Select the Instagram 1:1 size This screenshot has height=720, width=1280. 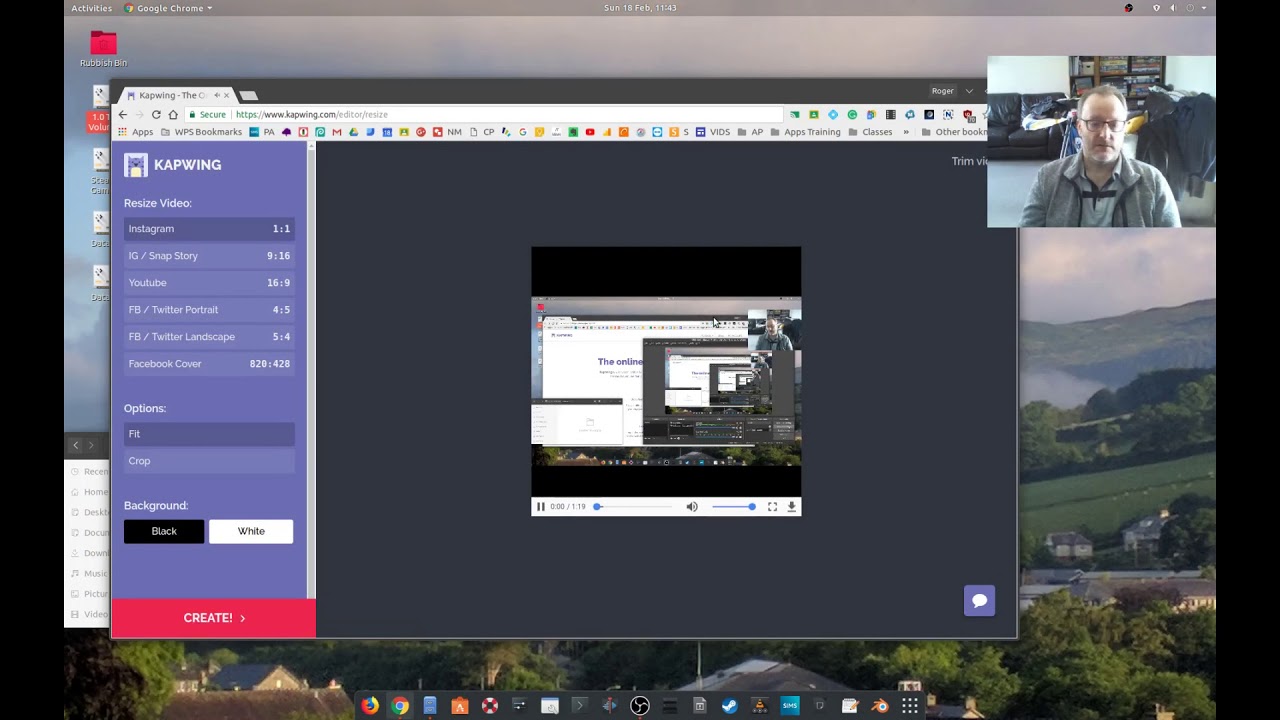coord(209,229)
